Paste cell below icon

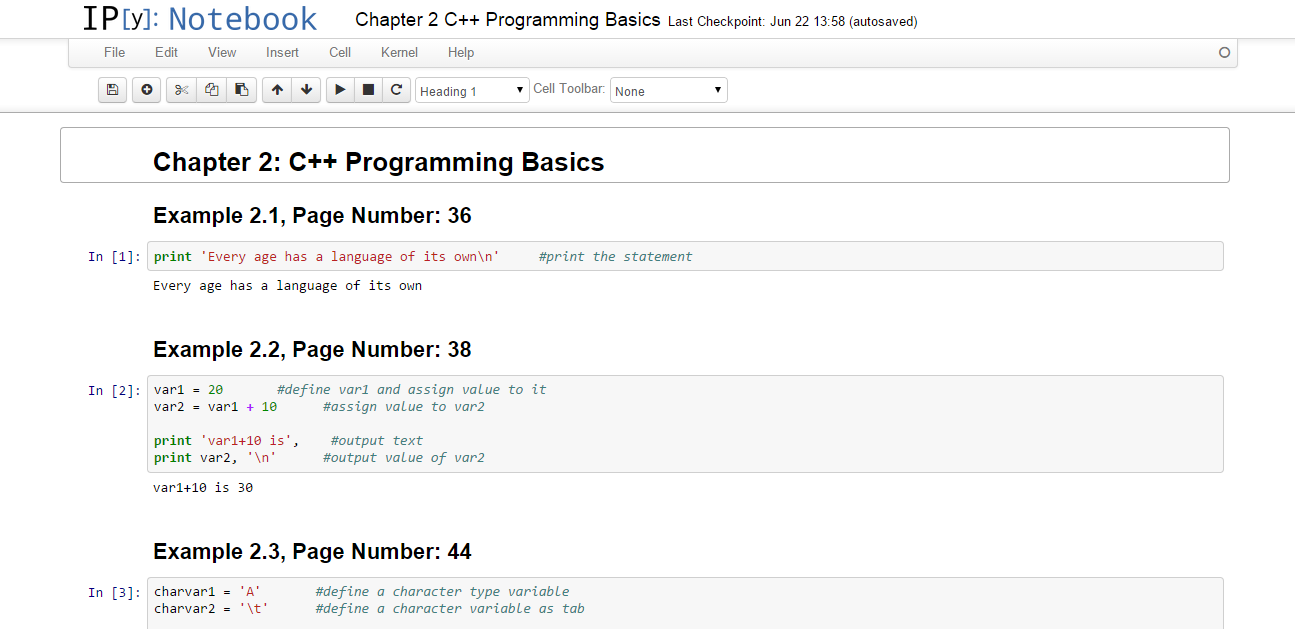(x=241, y=90)
